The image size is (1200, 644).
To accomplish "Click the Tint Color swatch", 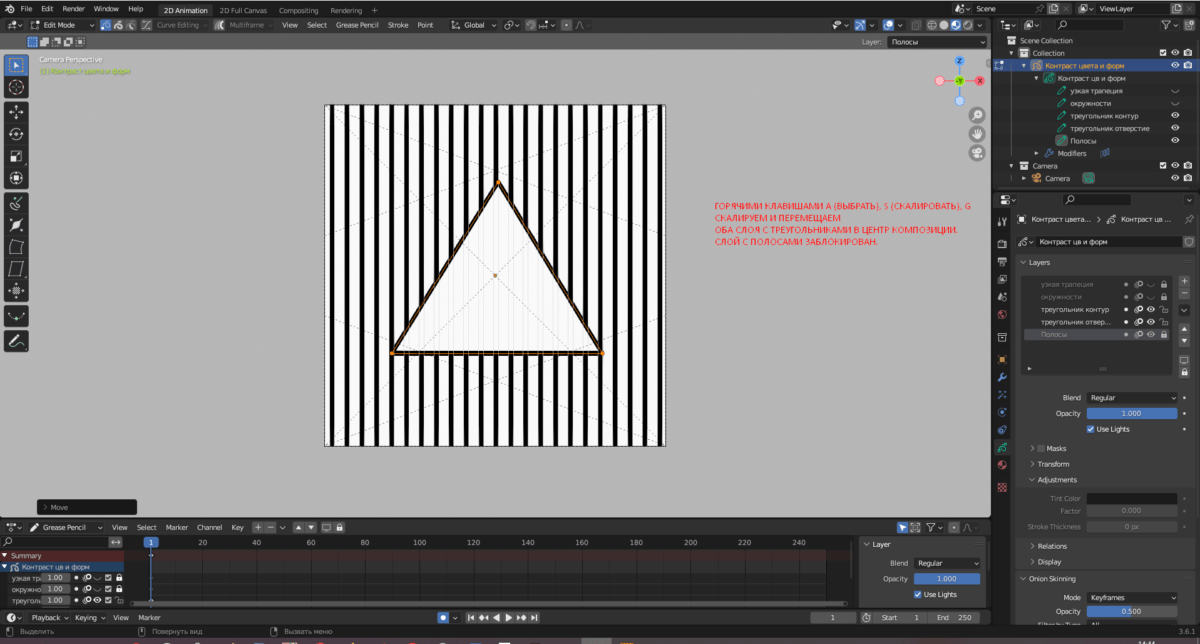I will 1132,498.
